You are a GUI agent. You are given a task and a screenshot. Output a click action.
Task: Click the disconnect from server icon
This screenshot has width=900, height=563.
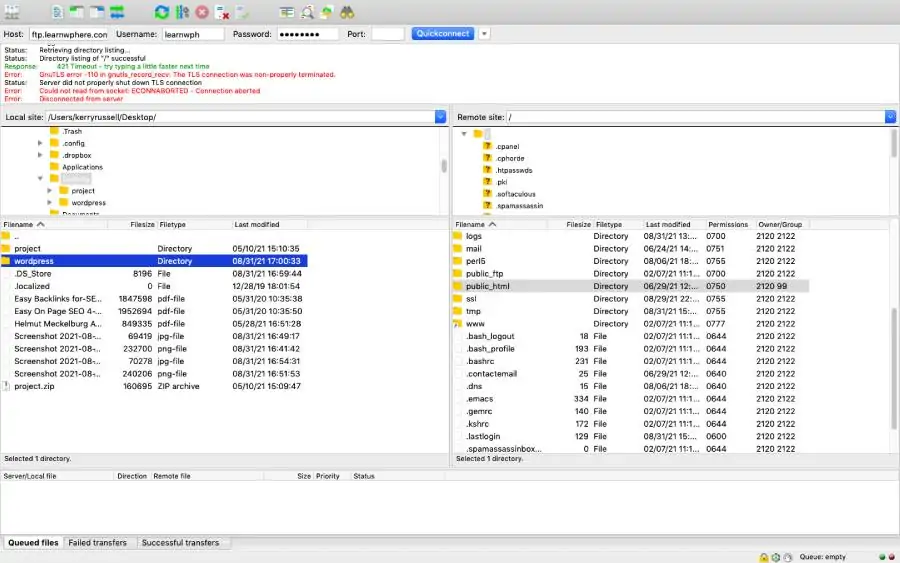pyautogui.click(x=223, y=12)
